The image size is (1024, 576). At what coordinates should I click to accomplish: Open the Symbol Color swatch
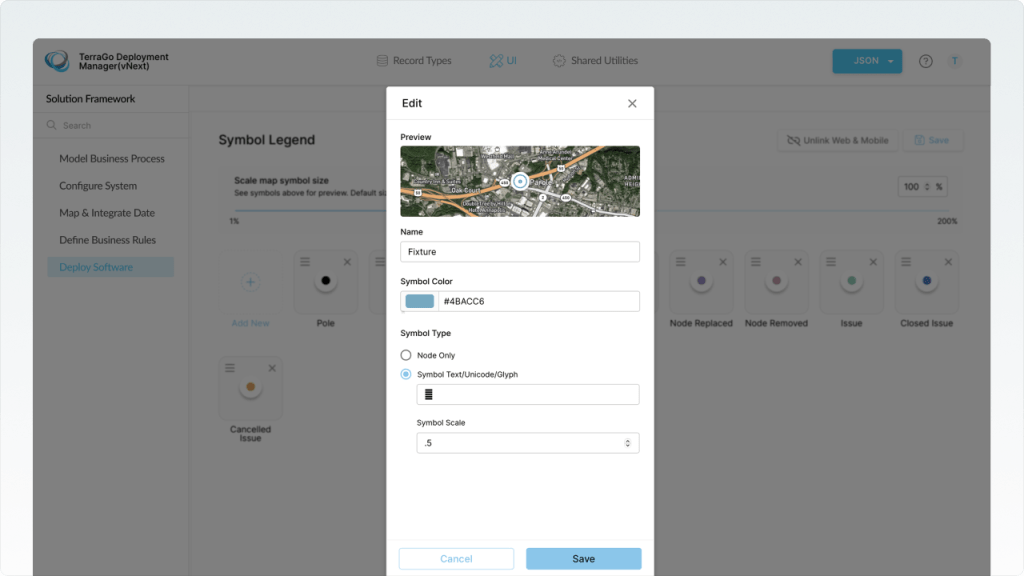[420, 301]
